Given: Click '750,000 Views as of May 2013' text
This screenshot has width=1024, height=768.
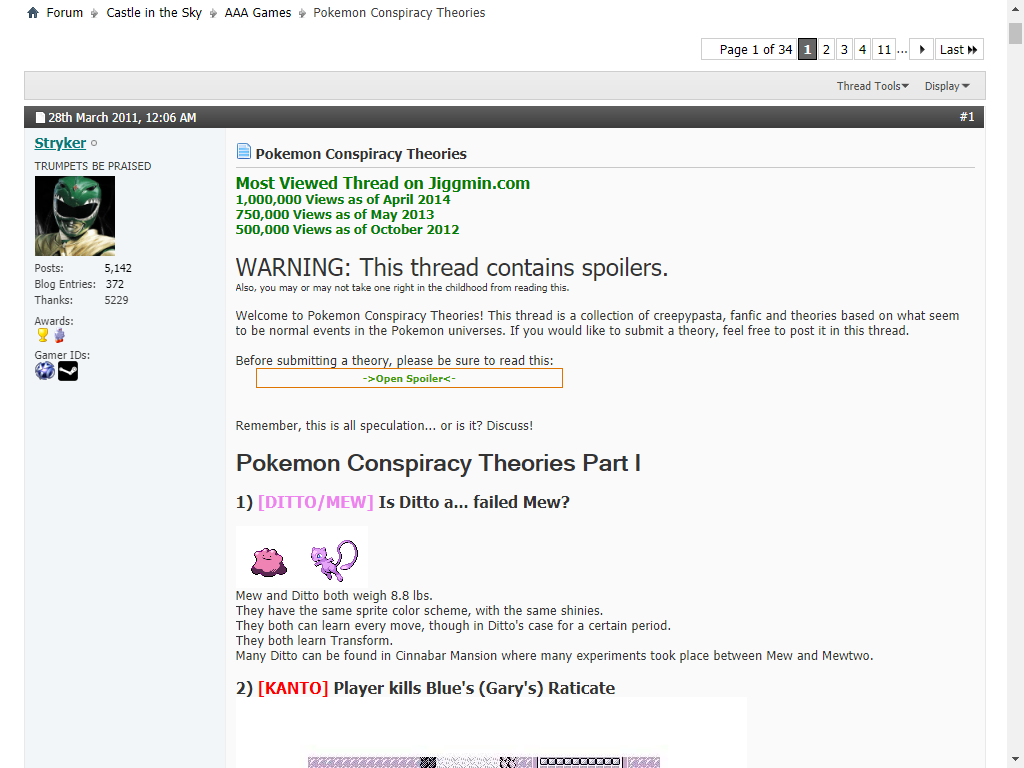Looking at the screenshot, I should (x=335, y=215).
